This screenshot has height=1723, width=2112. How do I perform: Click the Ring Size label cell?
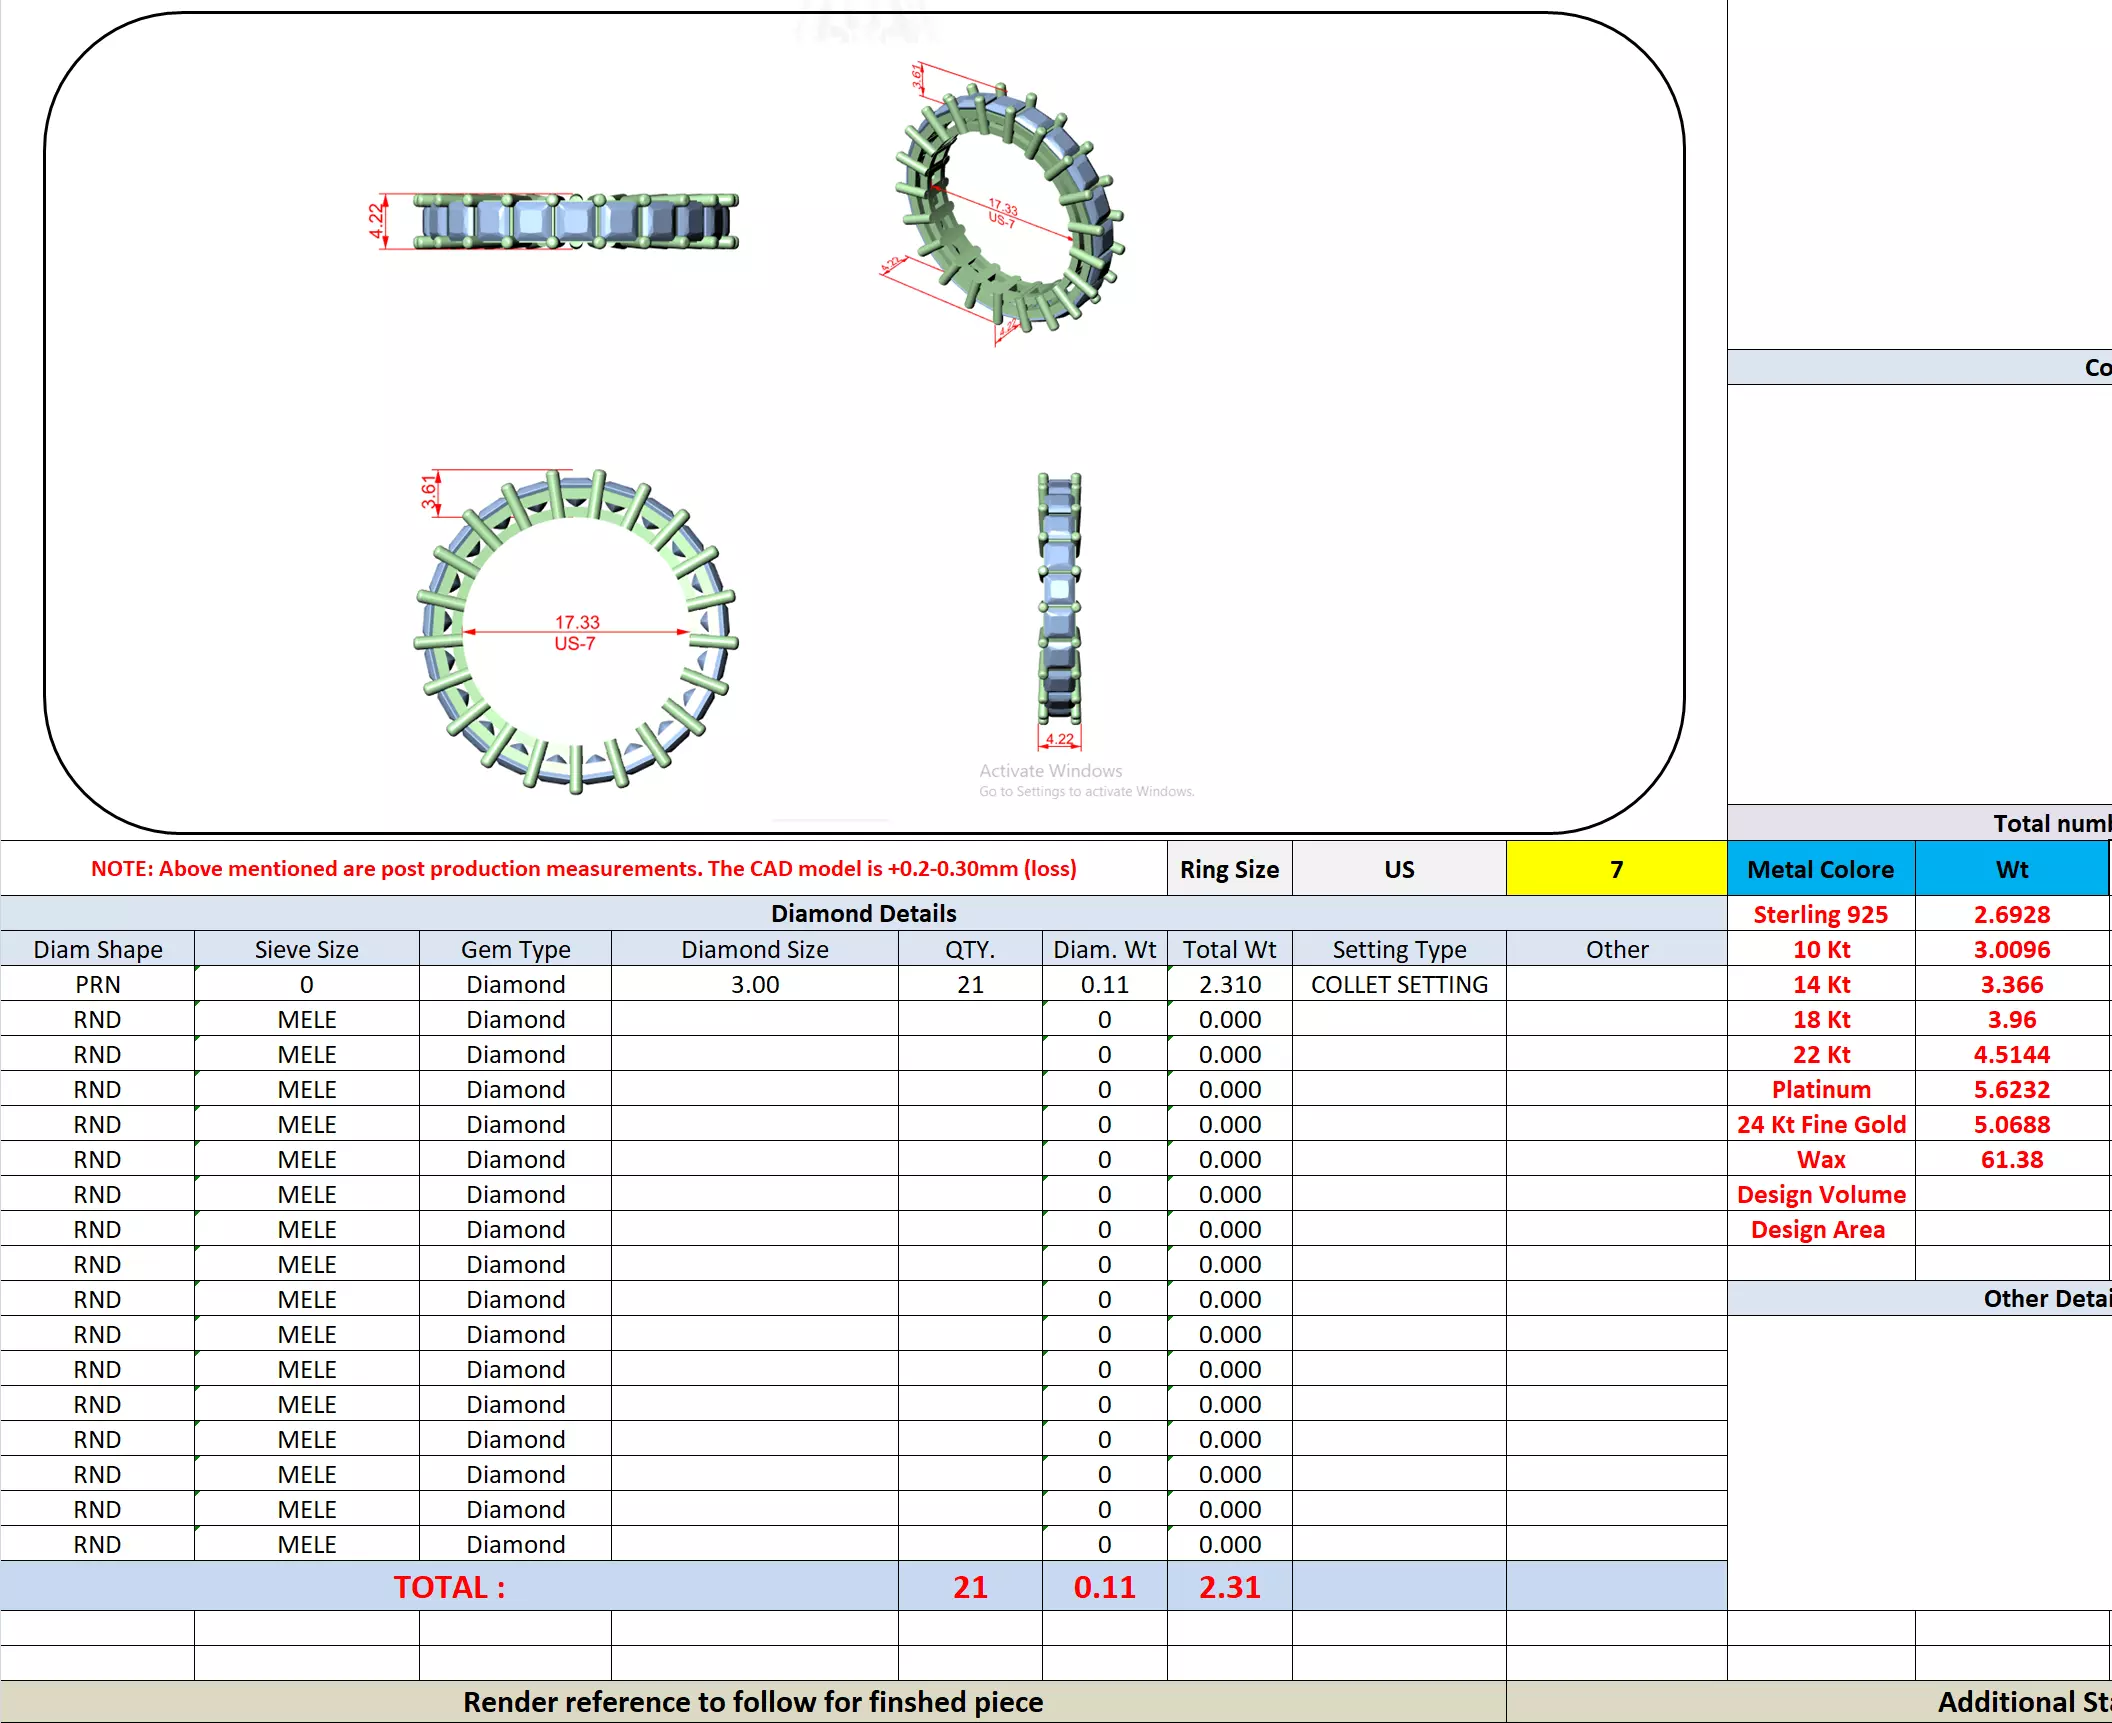point(1229,869)
